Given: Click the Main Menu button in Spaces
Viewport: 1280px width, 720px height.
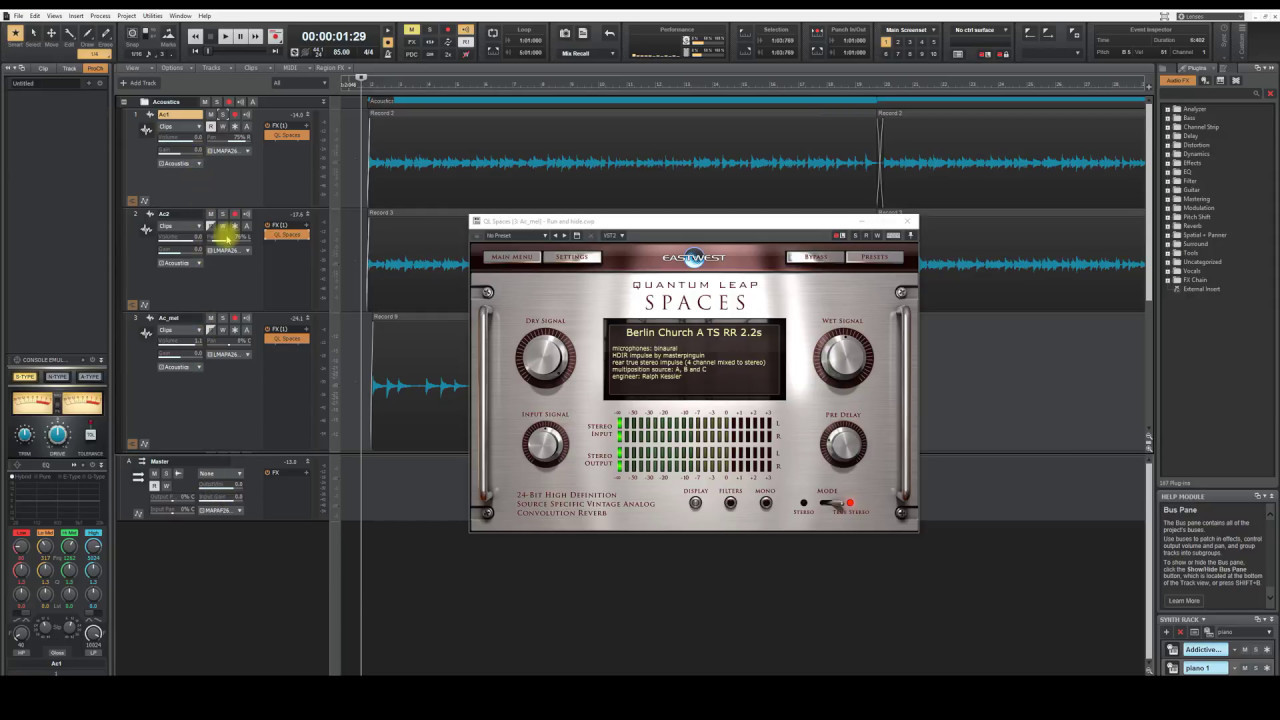Looking at the screenshot, I should pyautogui.click(x=512, y=257).
